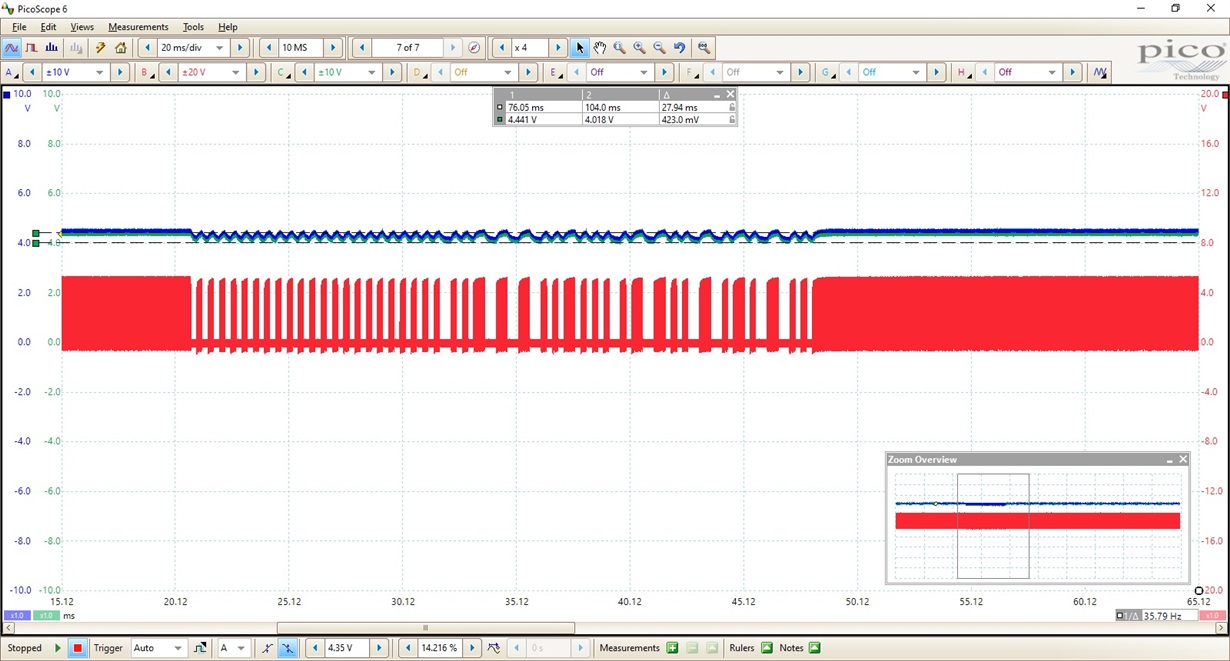
Task: Click green Start capture arrow
Action: (59, 648)
